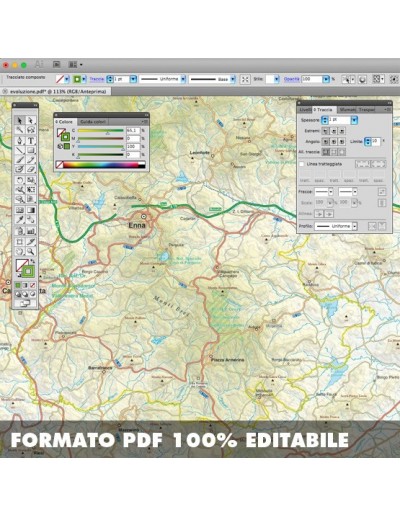The height and width of the screenshot is (517, 400).
Task: Click the Opacità link in control bar
Action: [x=292, y=79]
